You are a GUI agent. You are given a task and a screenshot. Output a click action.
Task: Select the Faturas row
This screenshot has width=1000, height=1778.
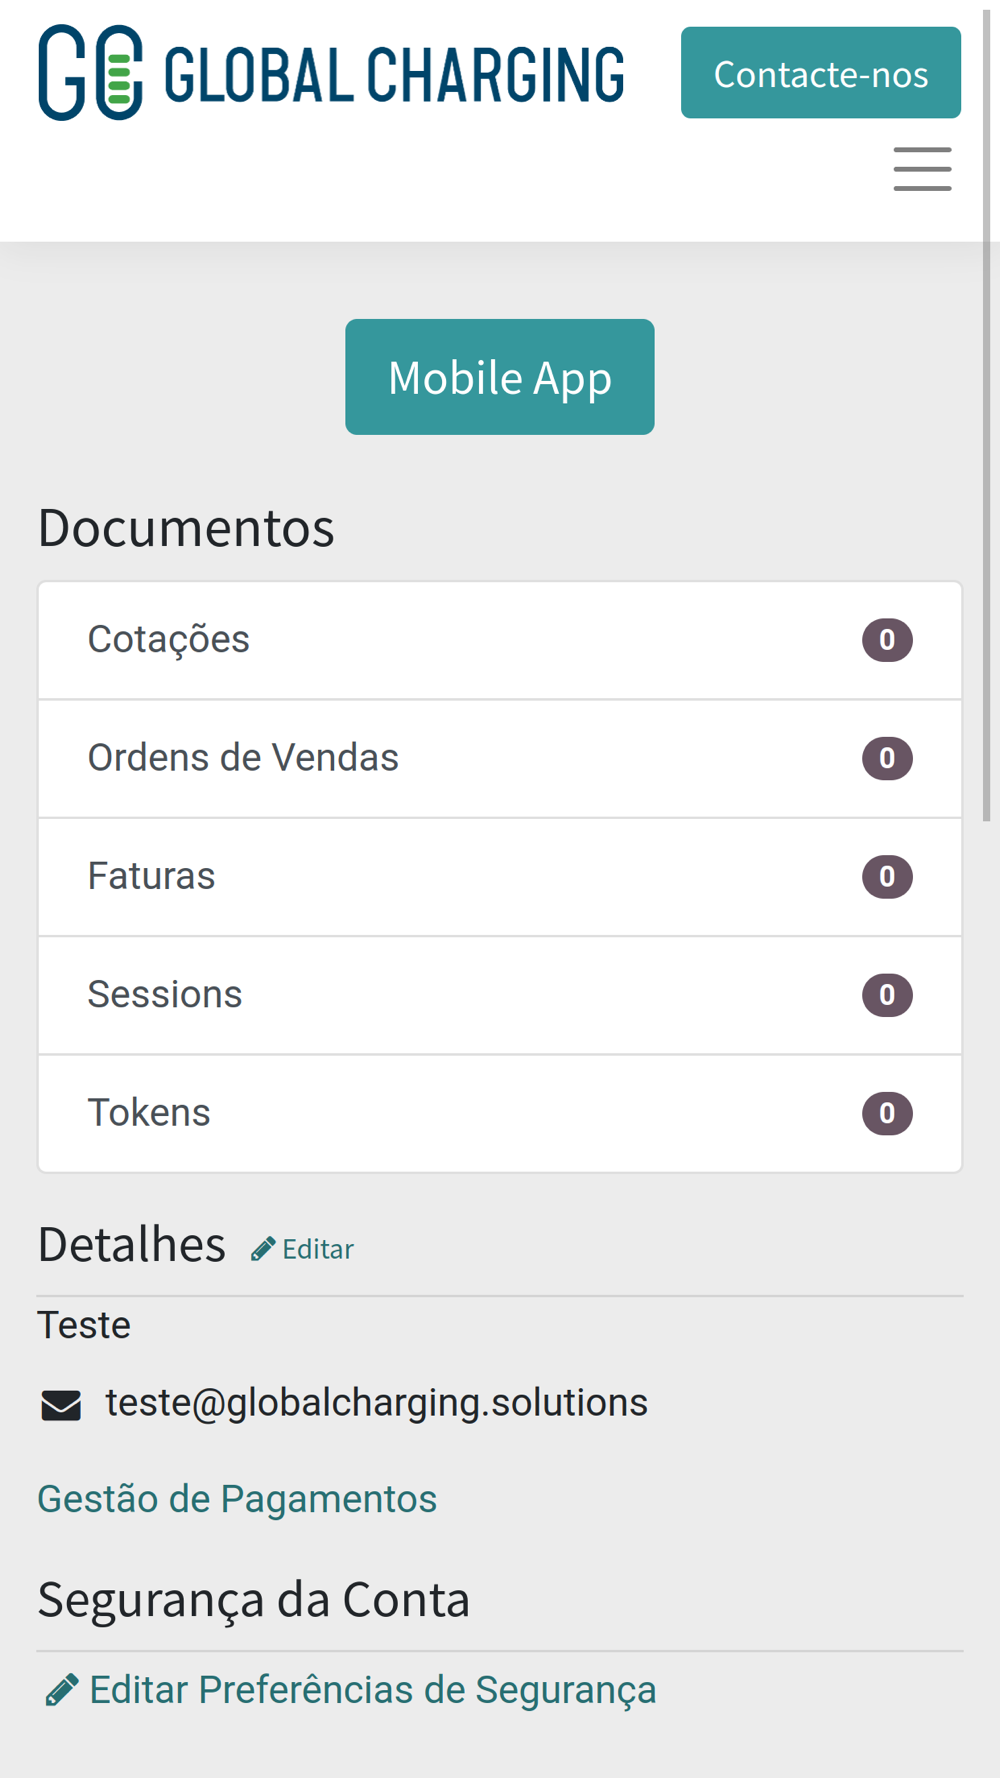pos(500,877)
